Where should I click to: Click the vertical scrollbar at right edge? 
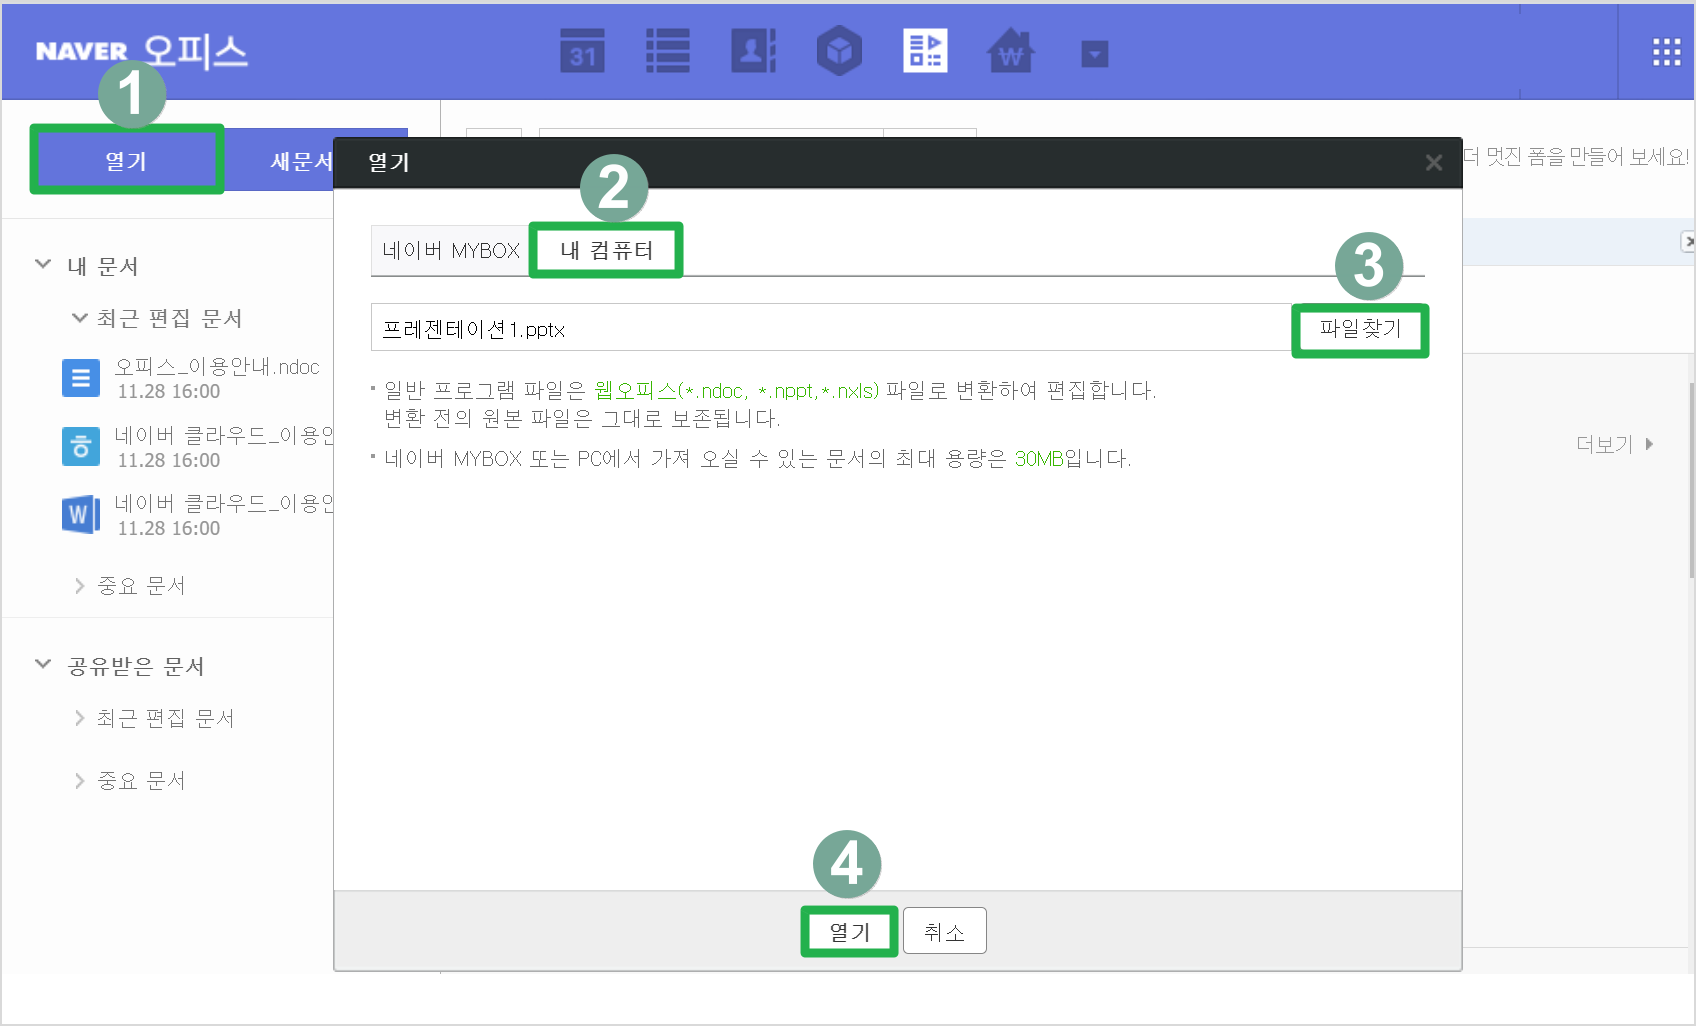pos(1691,480)
